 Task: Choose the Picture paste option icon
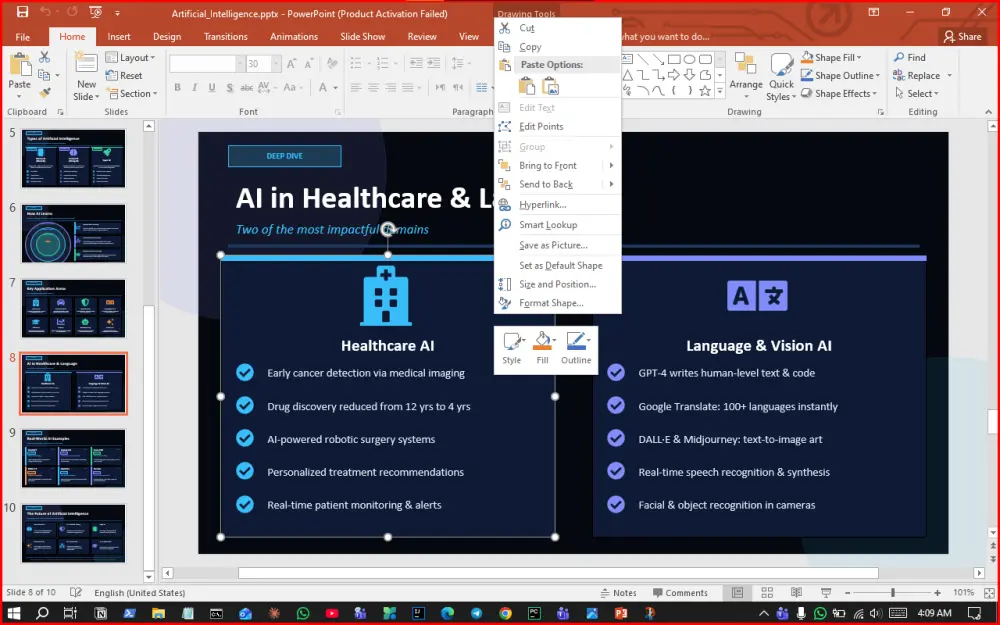tap(550, 86)
